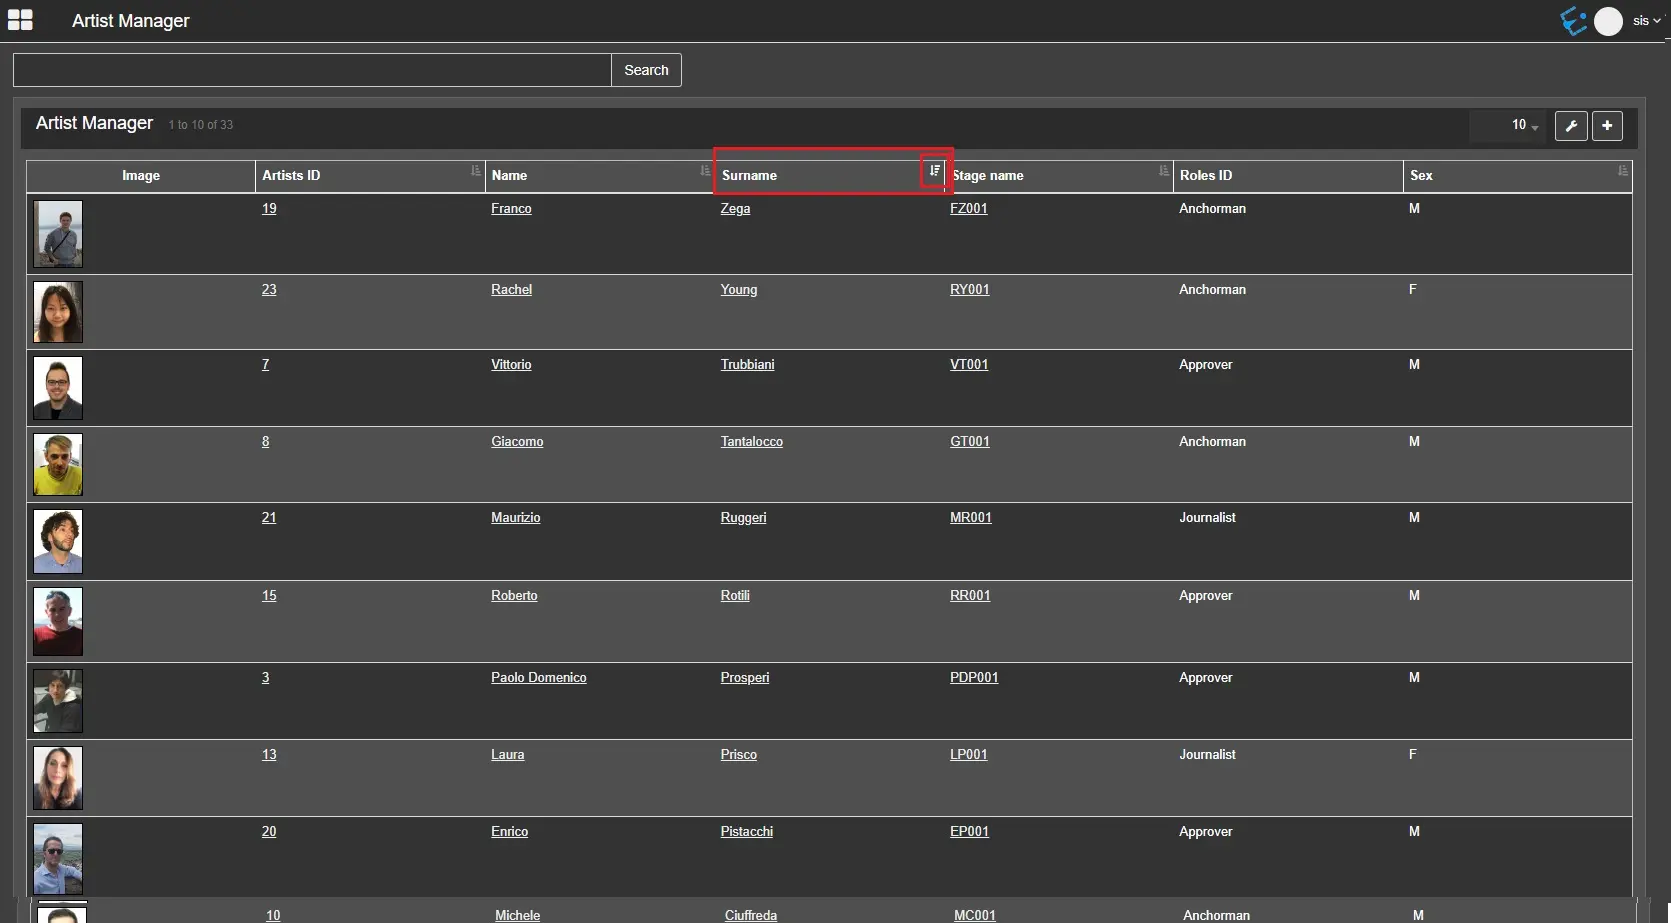The width and height of the screenshot is (1671, 923).
Task: Click the wrench settings icon
Action: 1570,125
